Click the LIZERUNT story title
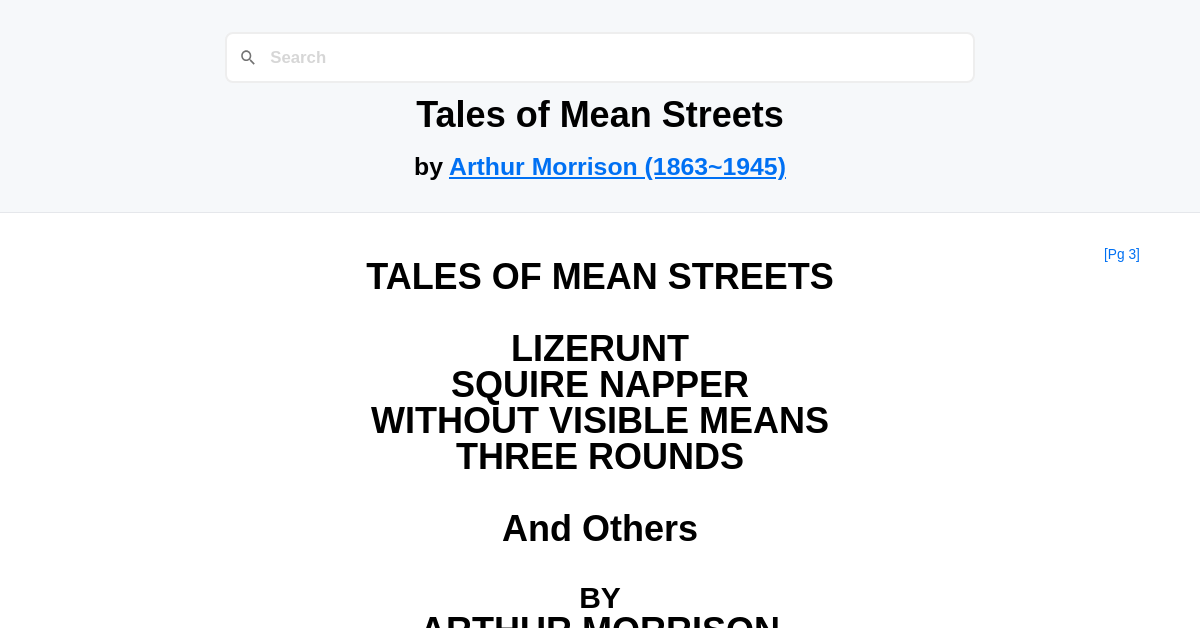1200x628 pixels. [599, 348]
